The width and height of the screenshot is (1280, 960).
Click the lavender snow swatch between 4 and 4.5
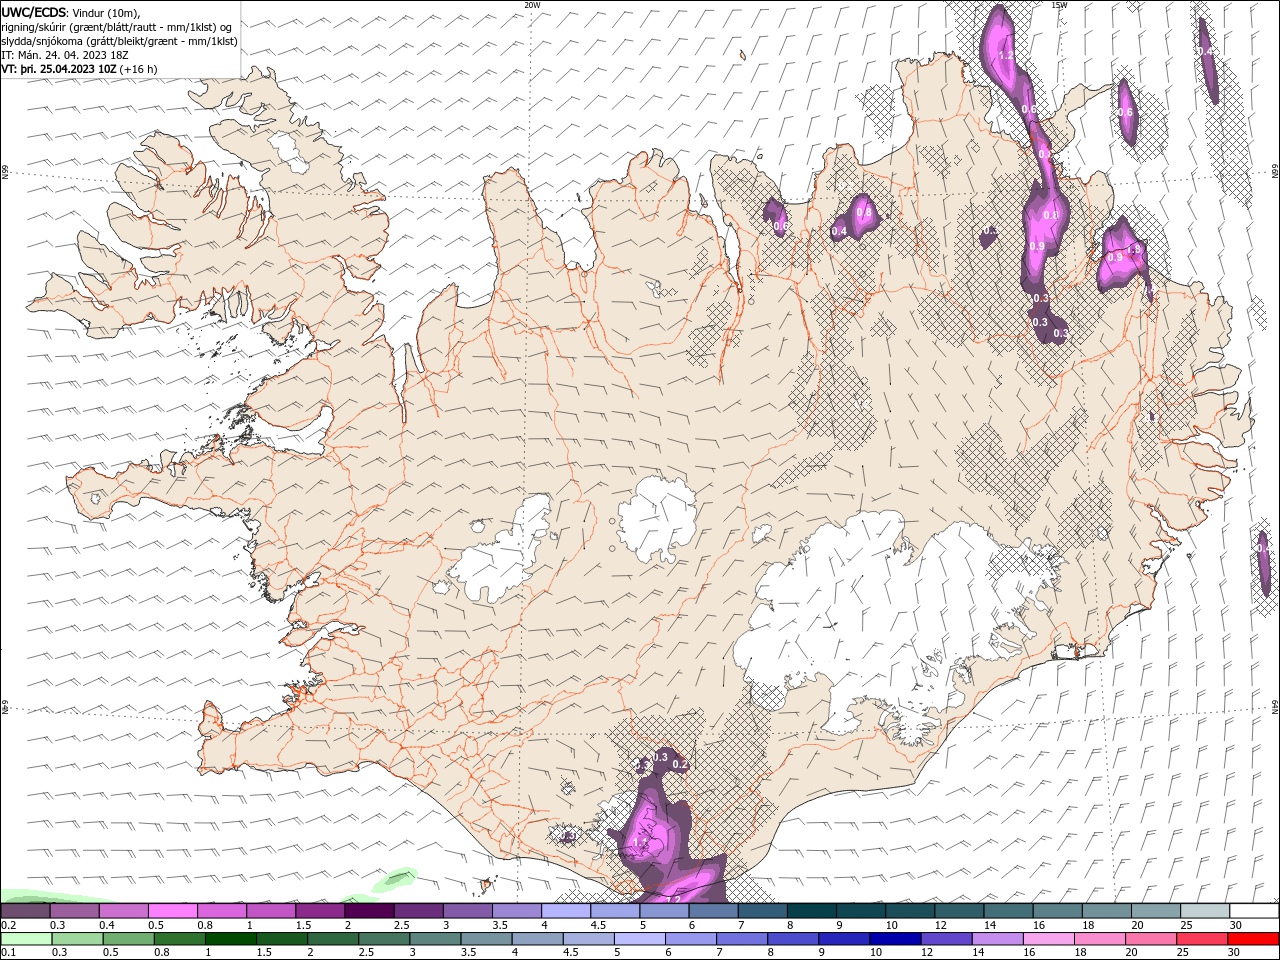click(566, 911)
